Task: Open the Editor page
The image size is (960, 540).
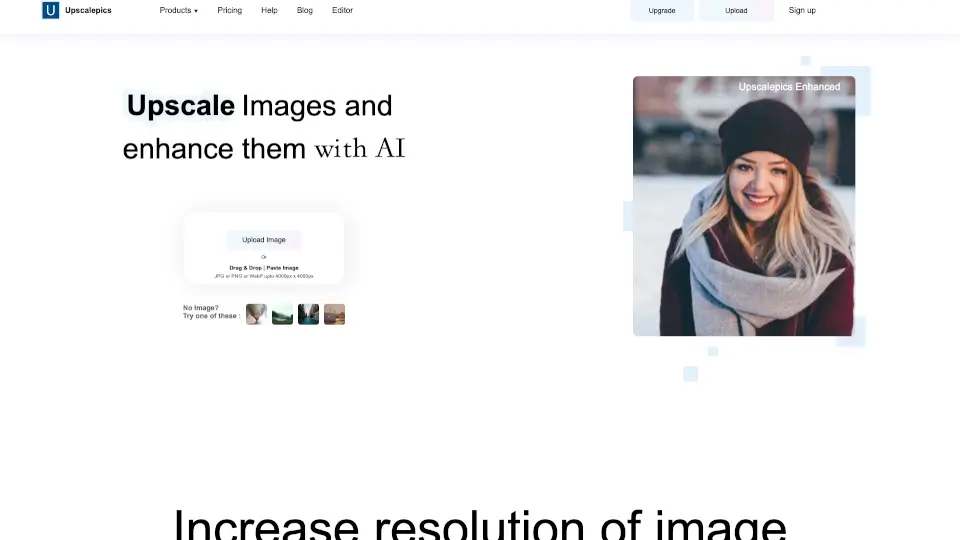Action: (x=342, y=10)
